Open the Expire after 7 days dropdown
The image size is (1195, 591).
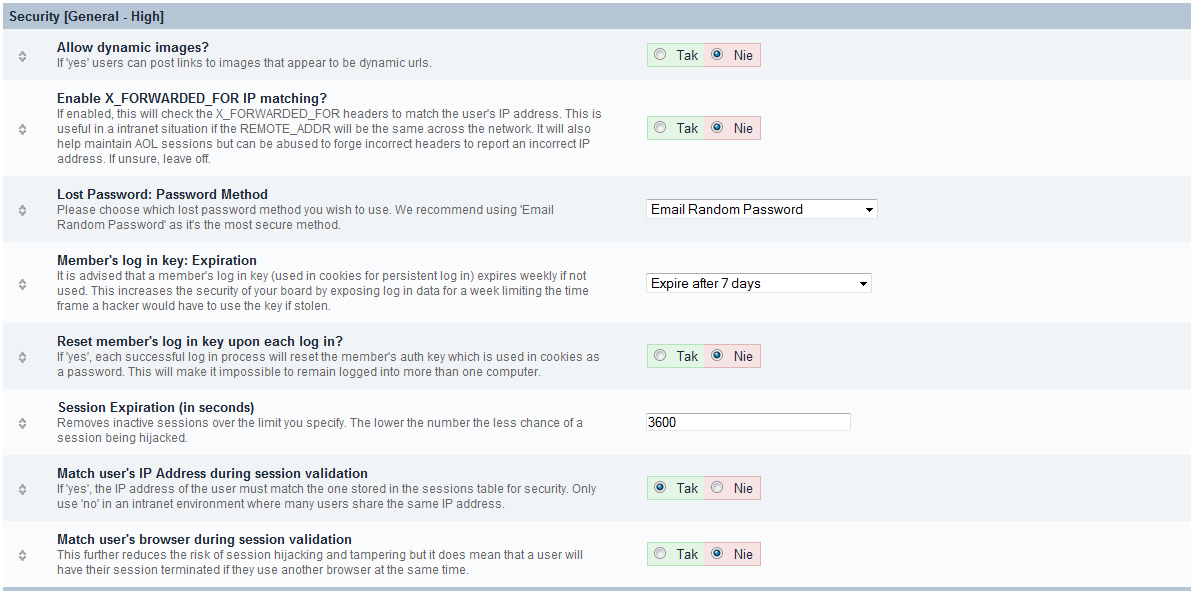tap(759, 284)
